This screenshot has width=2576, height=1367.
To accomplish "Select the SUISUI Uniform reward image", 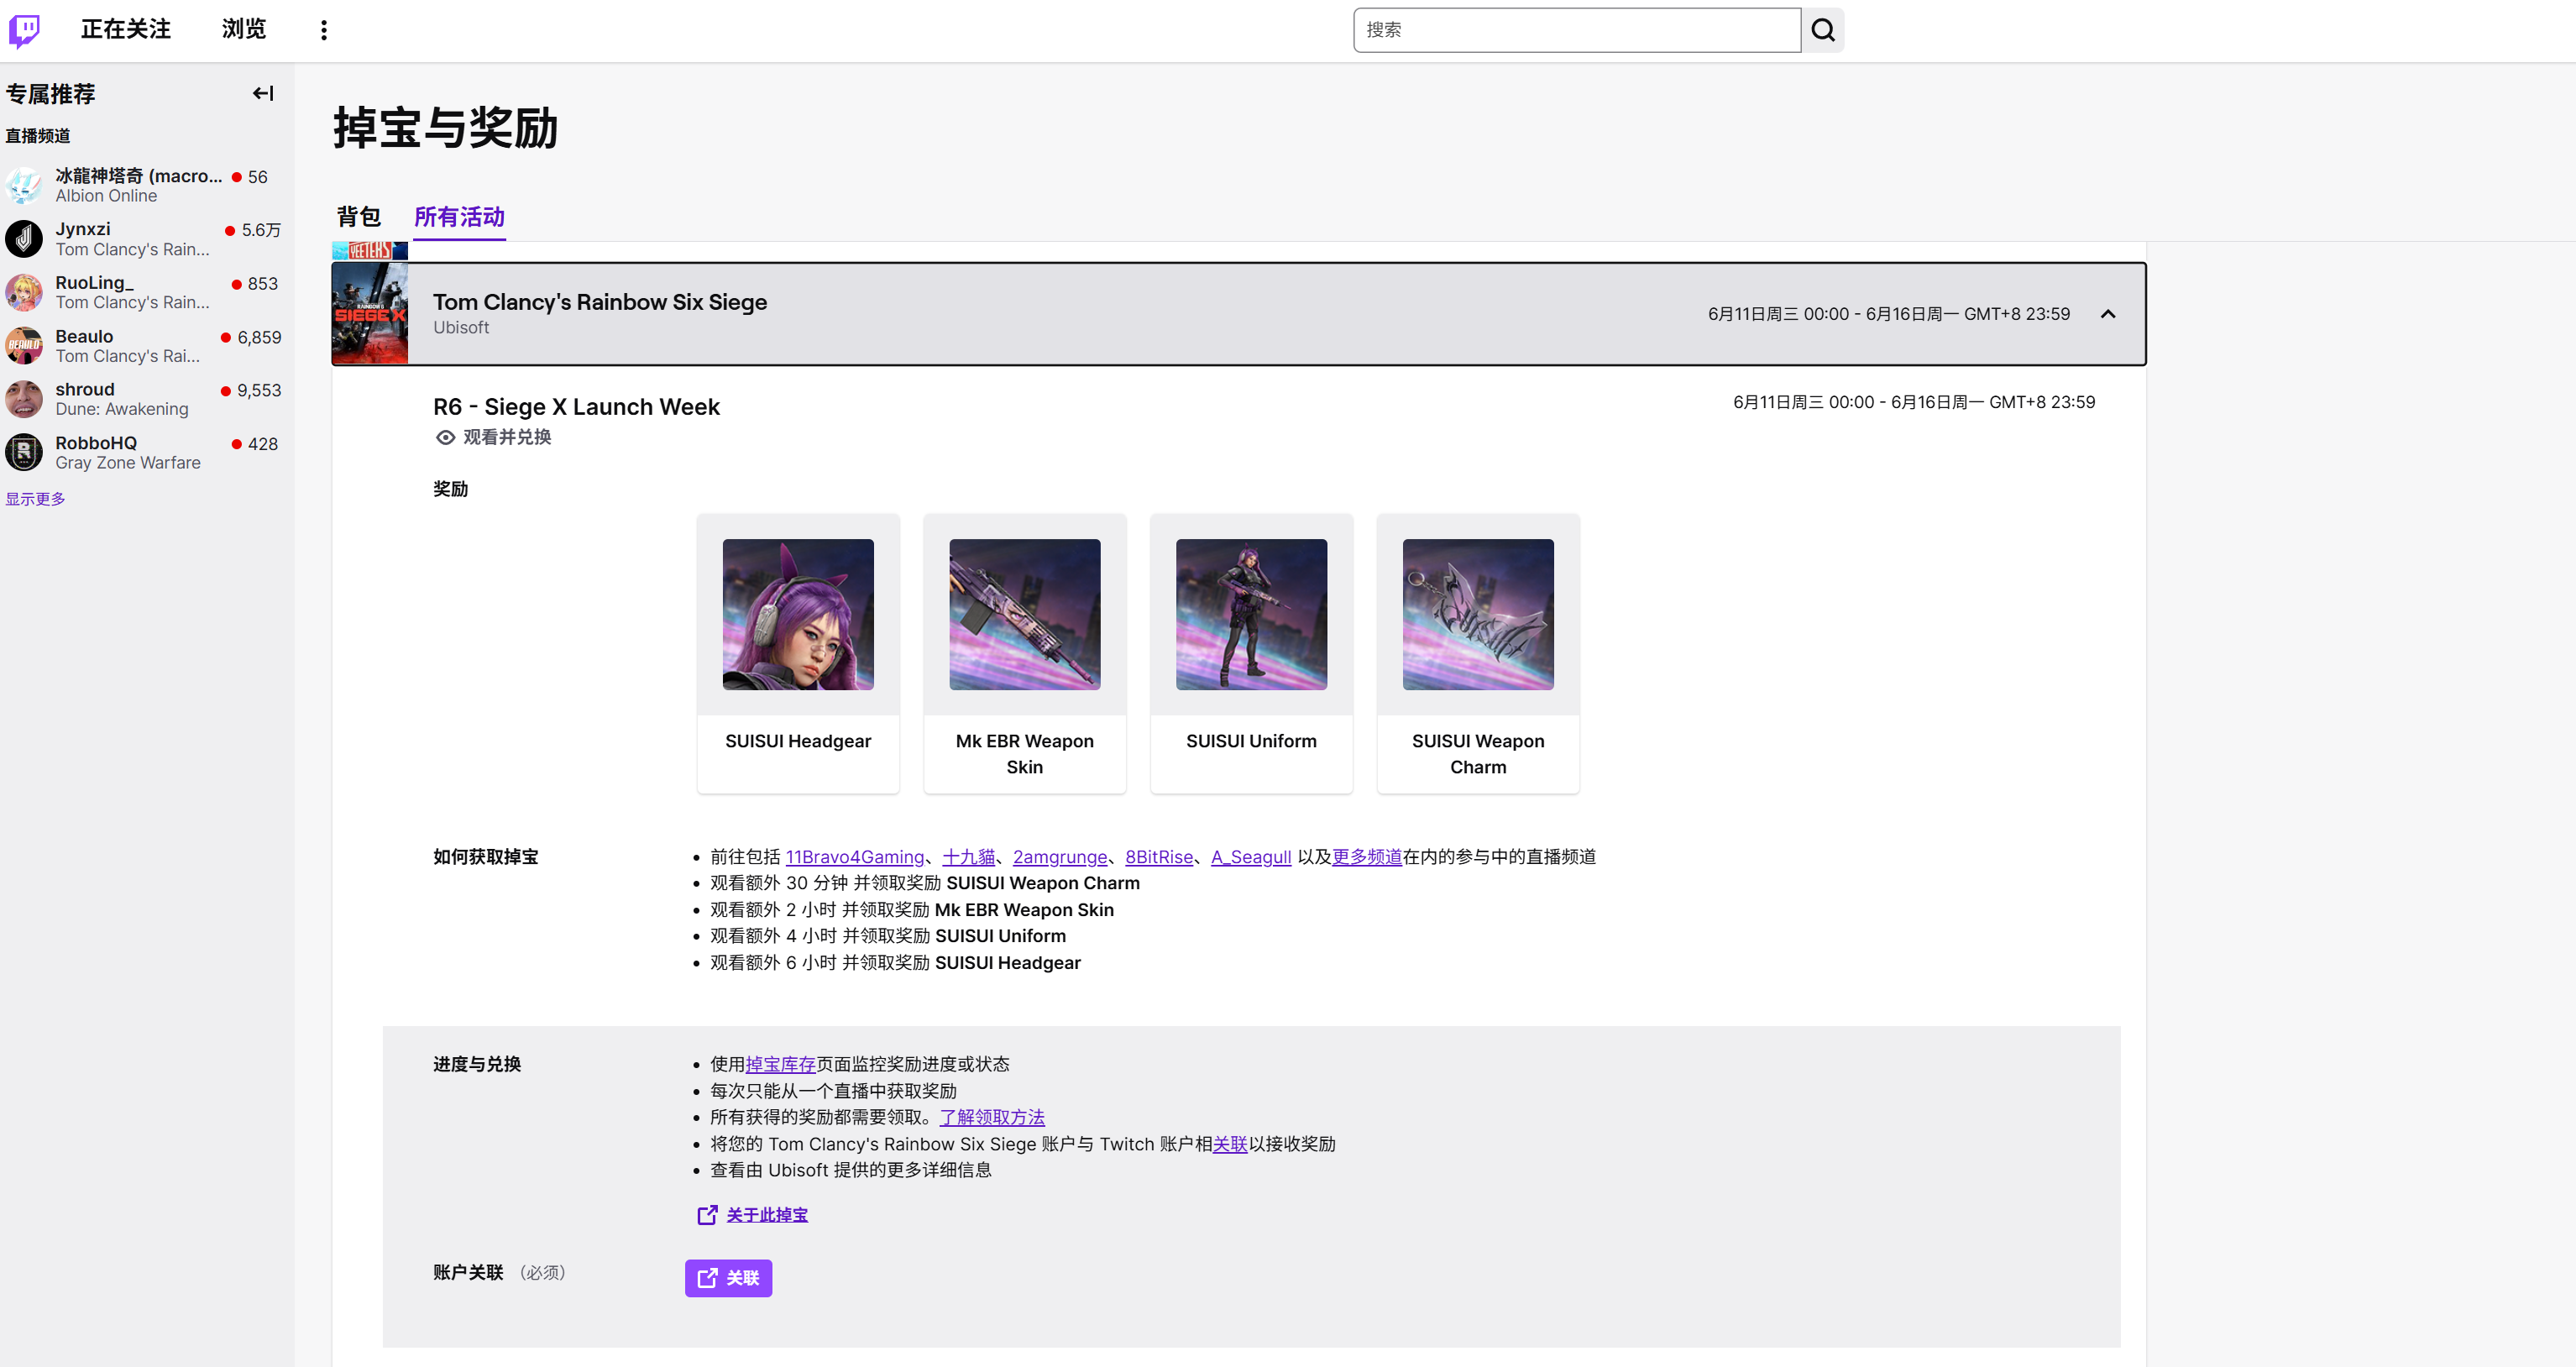I will pos(1251,615).
